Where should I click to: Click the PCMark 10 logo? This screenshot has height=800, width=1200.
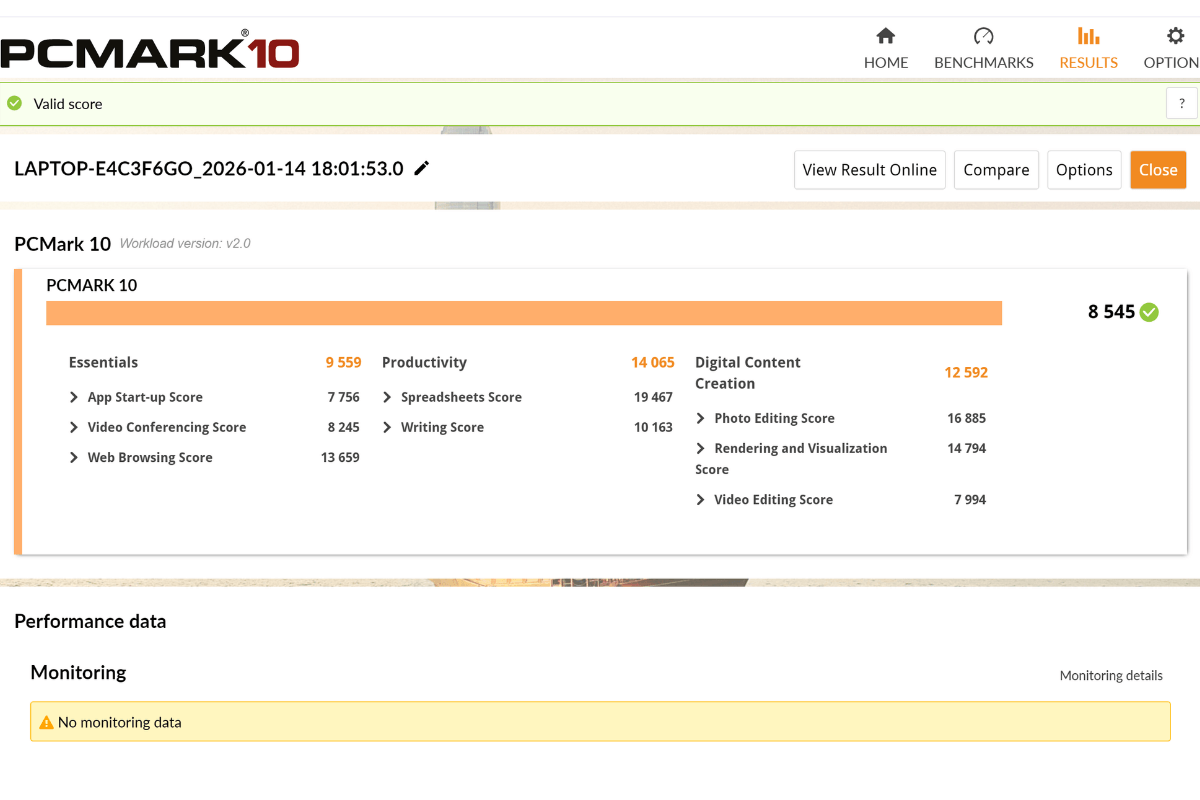[150, 49]
